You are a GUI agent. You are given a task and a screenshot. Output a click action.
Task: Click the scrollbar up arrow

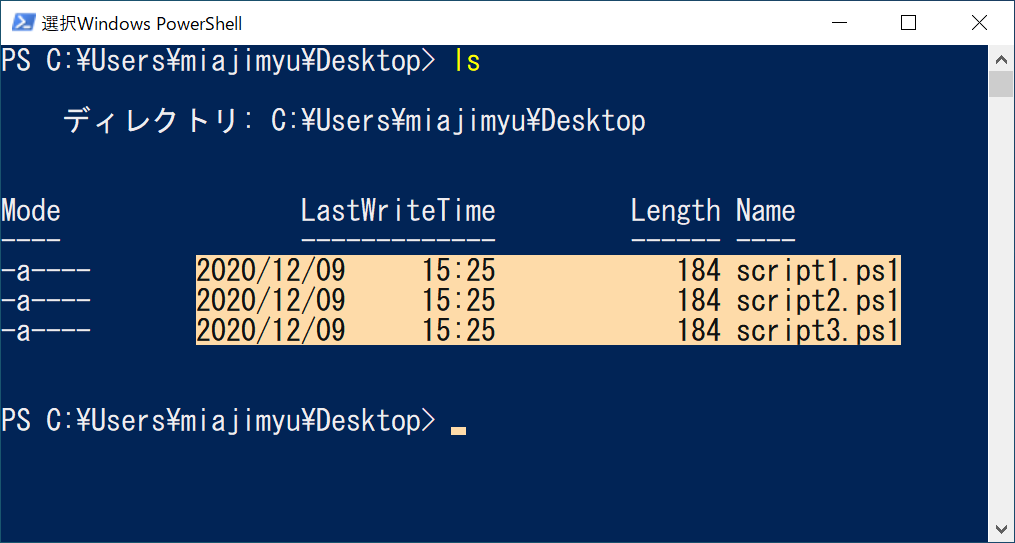tap(1001, 57)
